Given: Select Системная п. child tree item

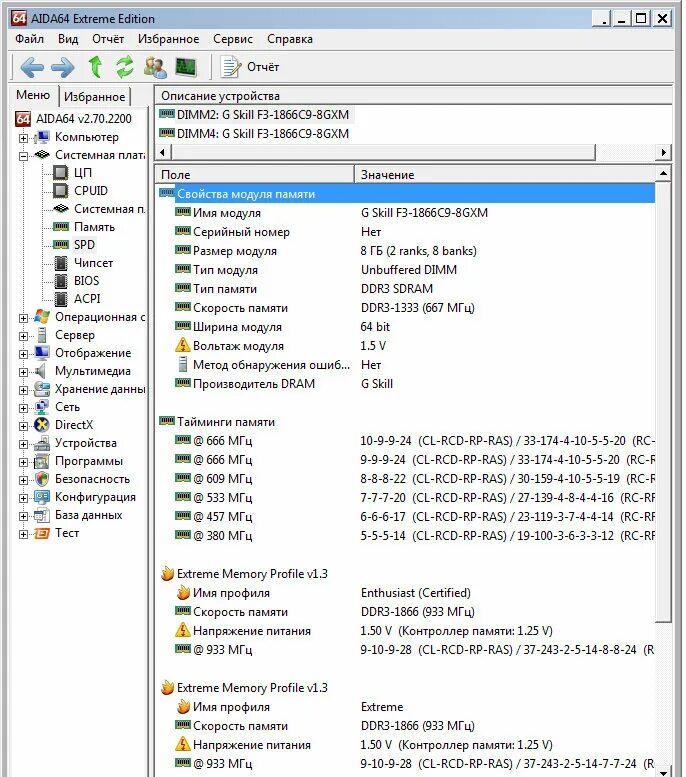Looking at the screenshot, I should [x=109, y=209].
